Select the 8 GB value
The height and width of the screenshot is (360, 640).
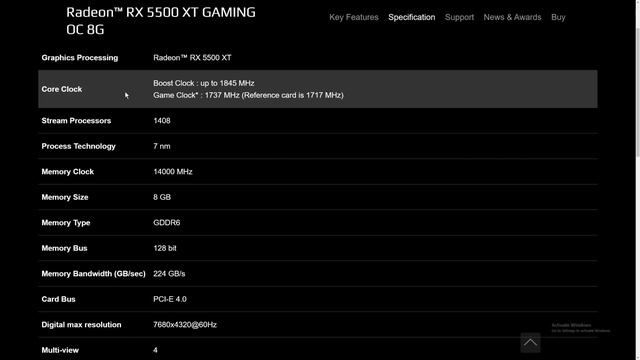tap(162, 197)
